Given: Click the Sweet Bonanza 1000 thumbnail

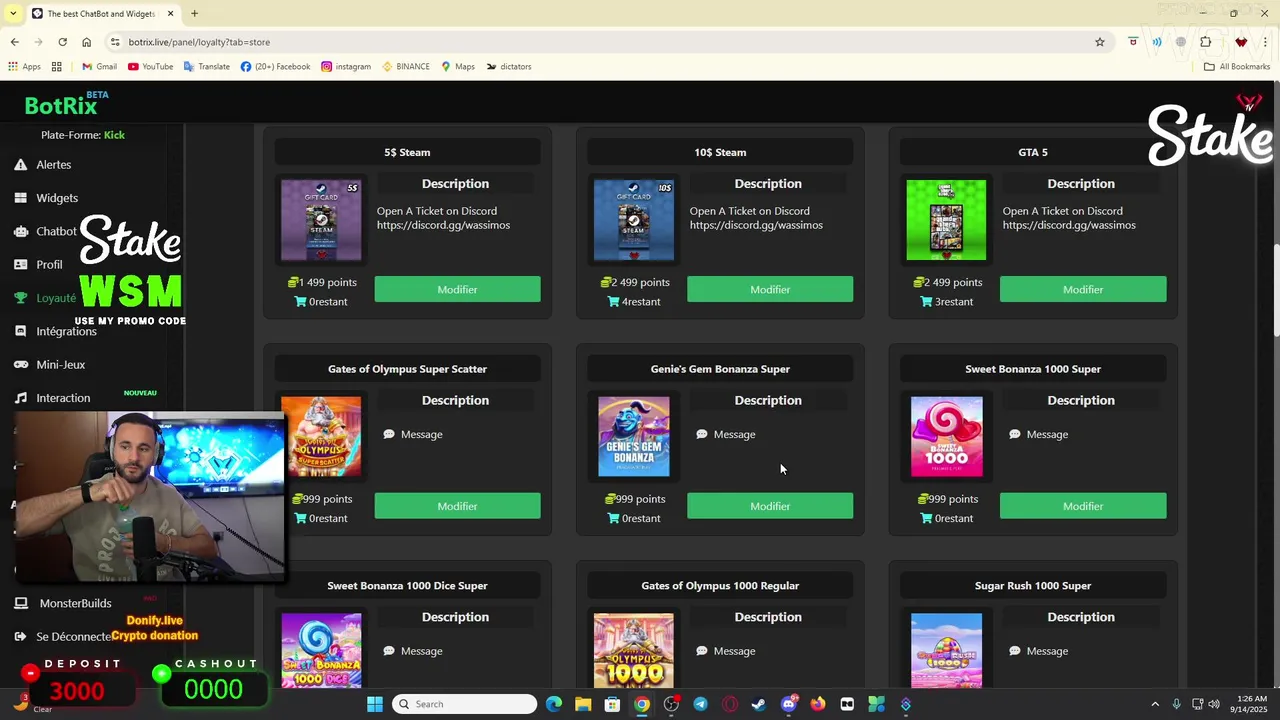Looking at the screenshot, I should (x=946, y=437).
